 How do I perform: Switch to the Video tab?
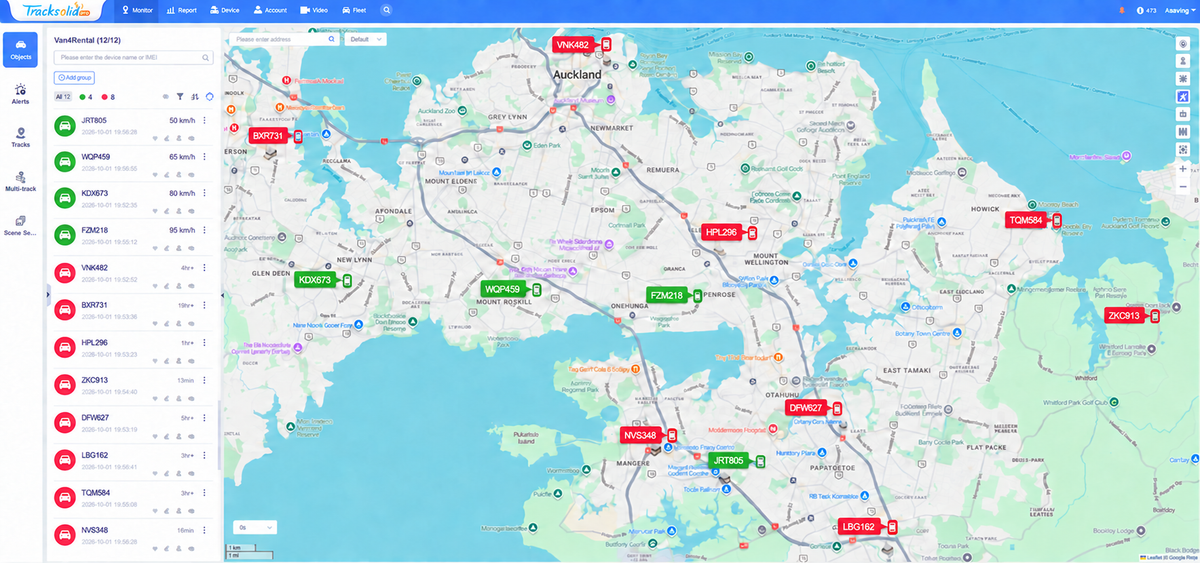coord(315,10)
